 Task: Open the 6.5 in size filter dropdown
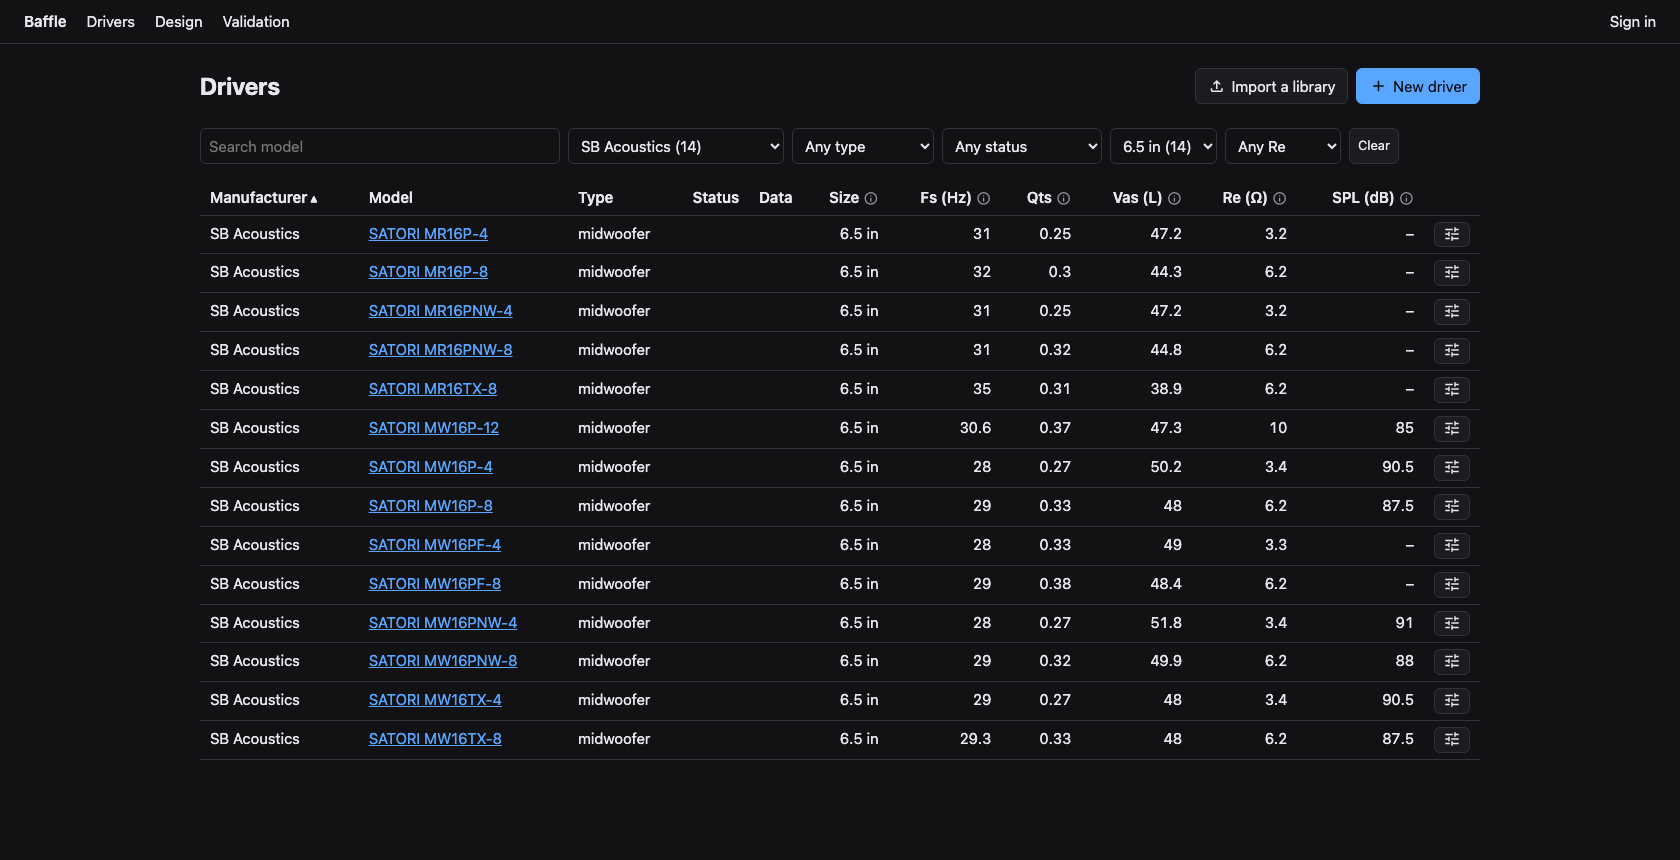[x=1163, y=146]
